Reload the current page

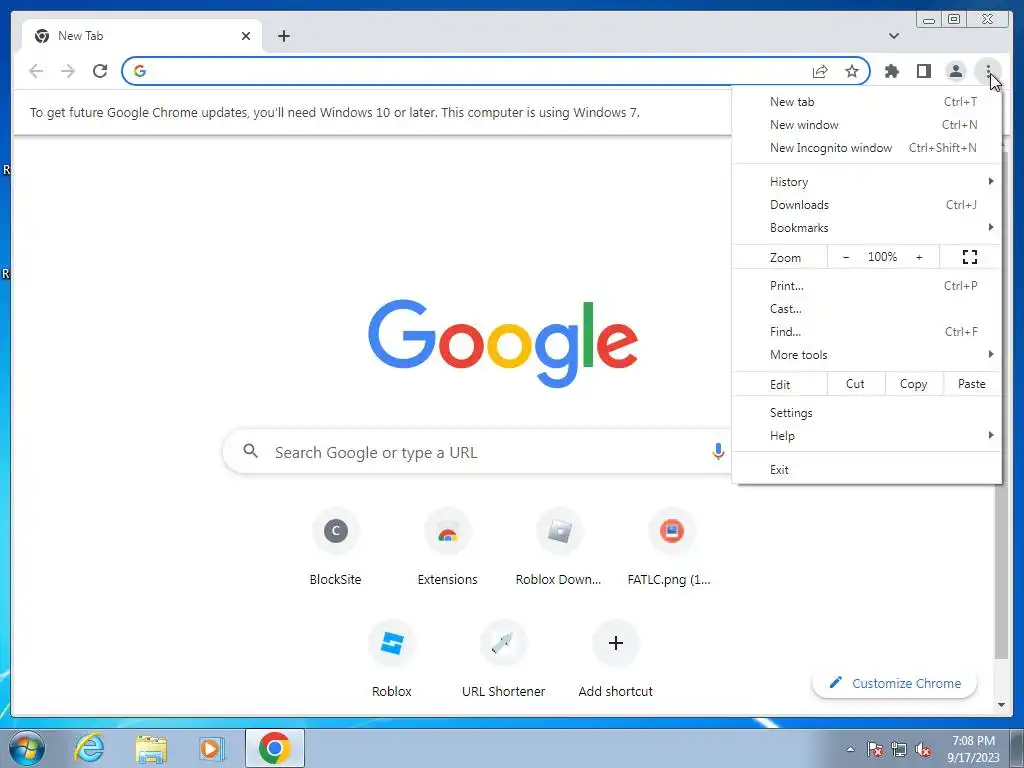click(100, 71)
